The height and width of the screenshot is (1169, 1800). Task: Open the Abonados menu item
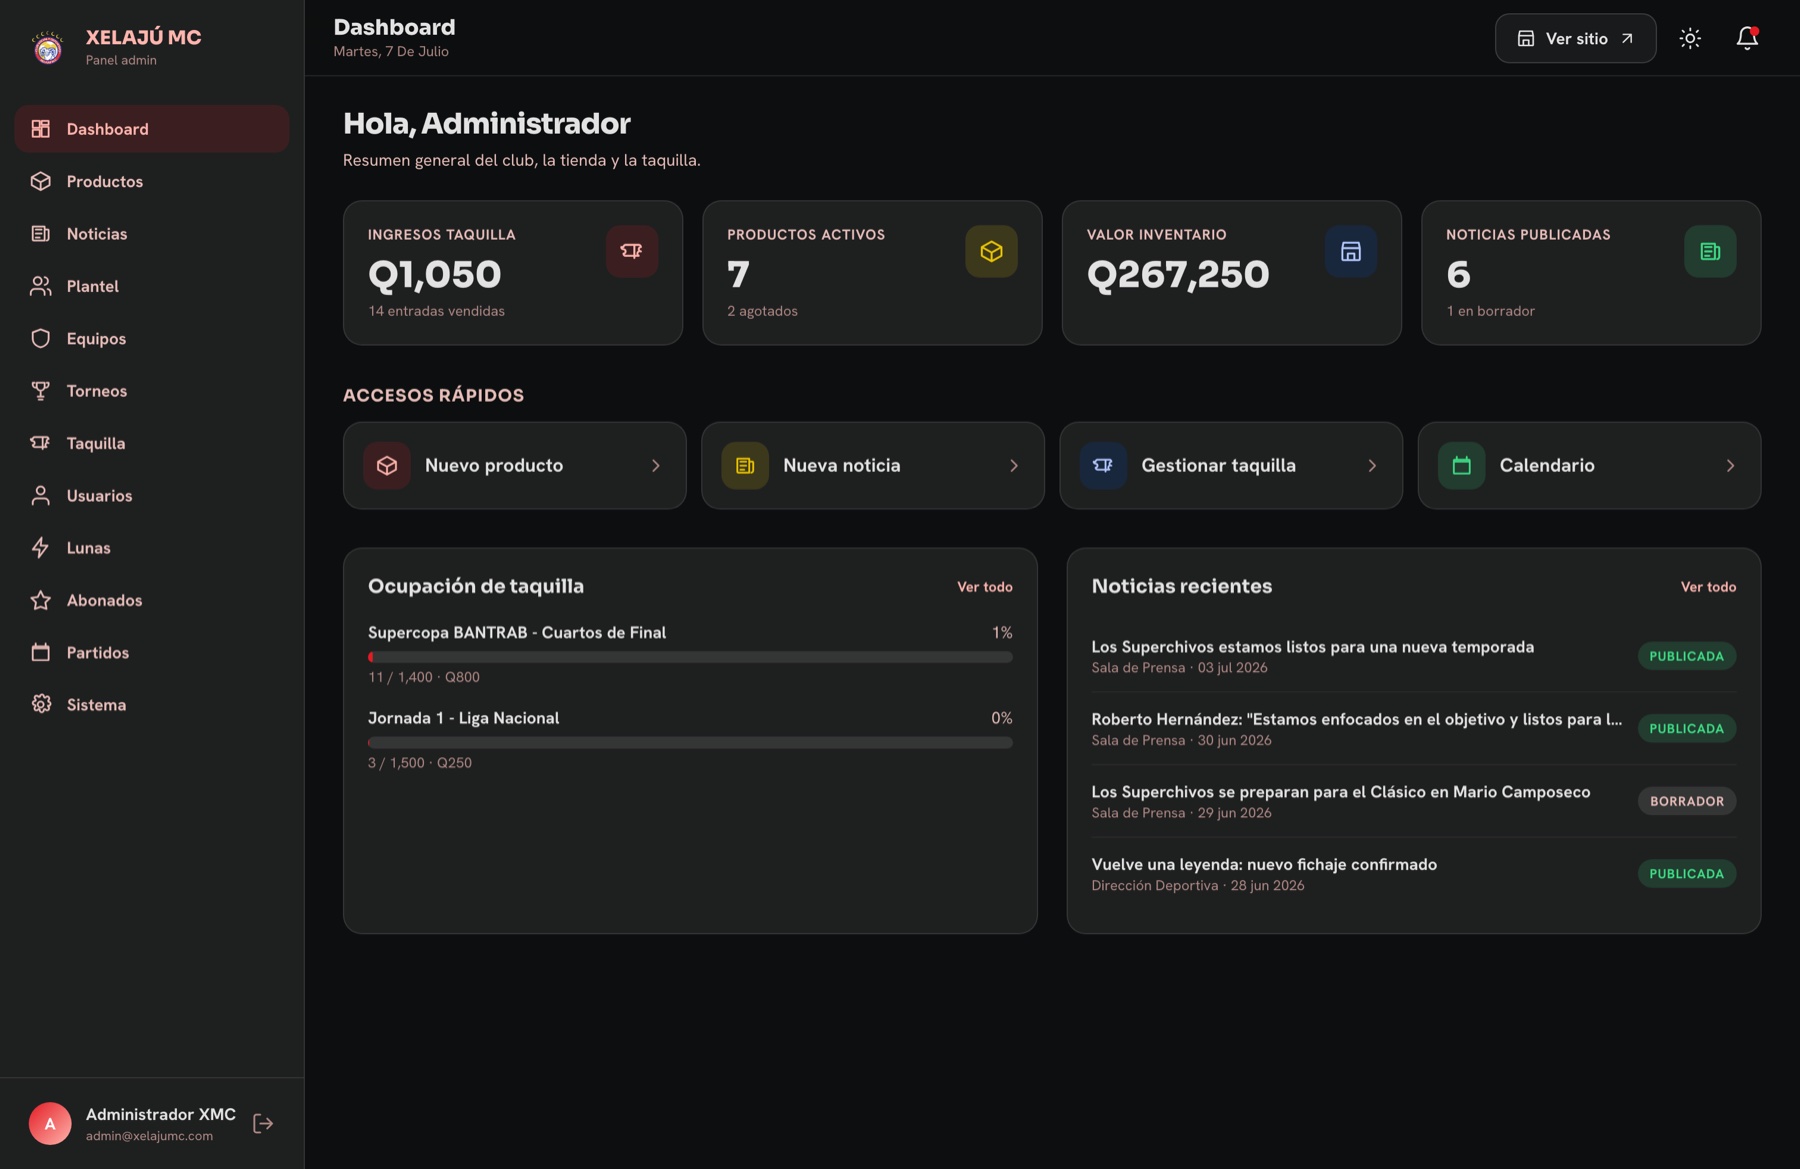pos(152,600)
